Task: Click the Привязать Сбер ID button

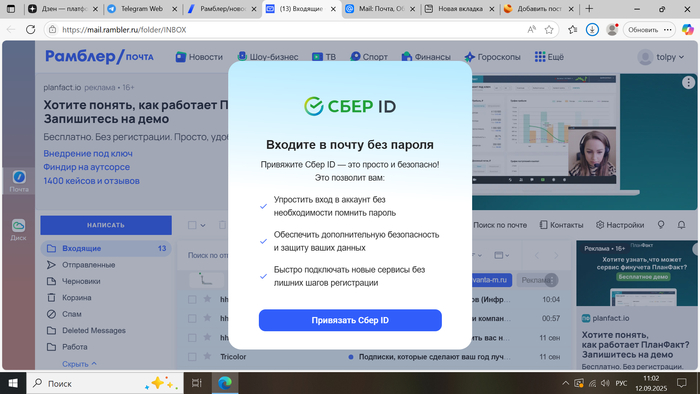Action: pos(350,320)
